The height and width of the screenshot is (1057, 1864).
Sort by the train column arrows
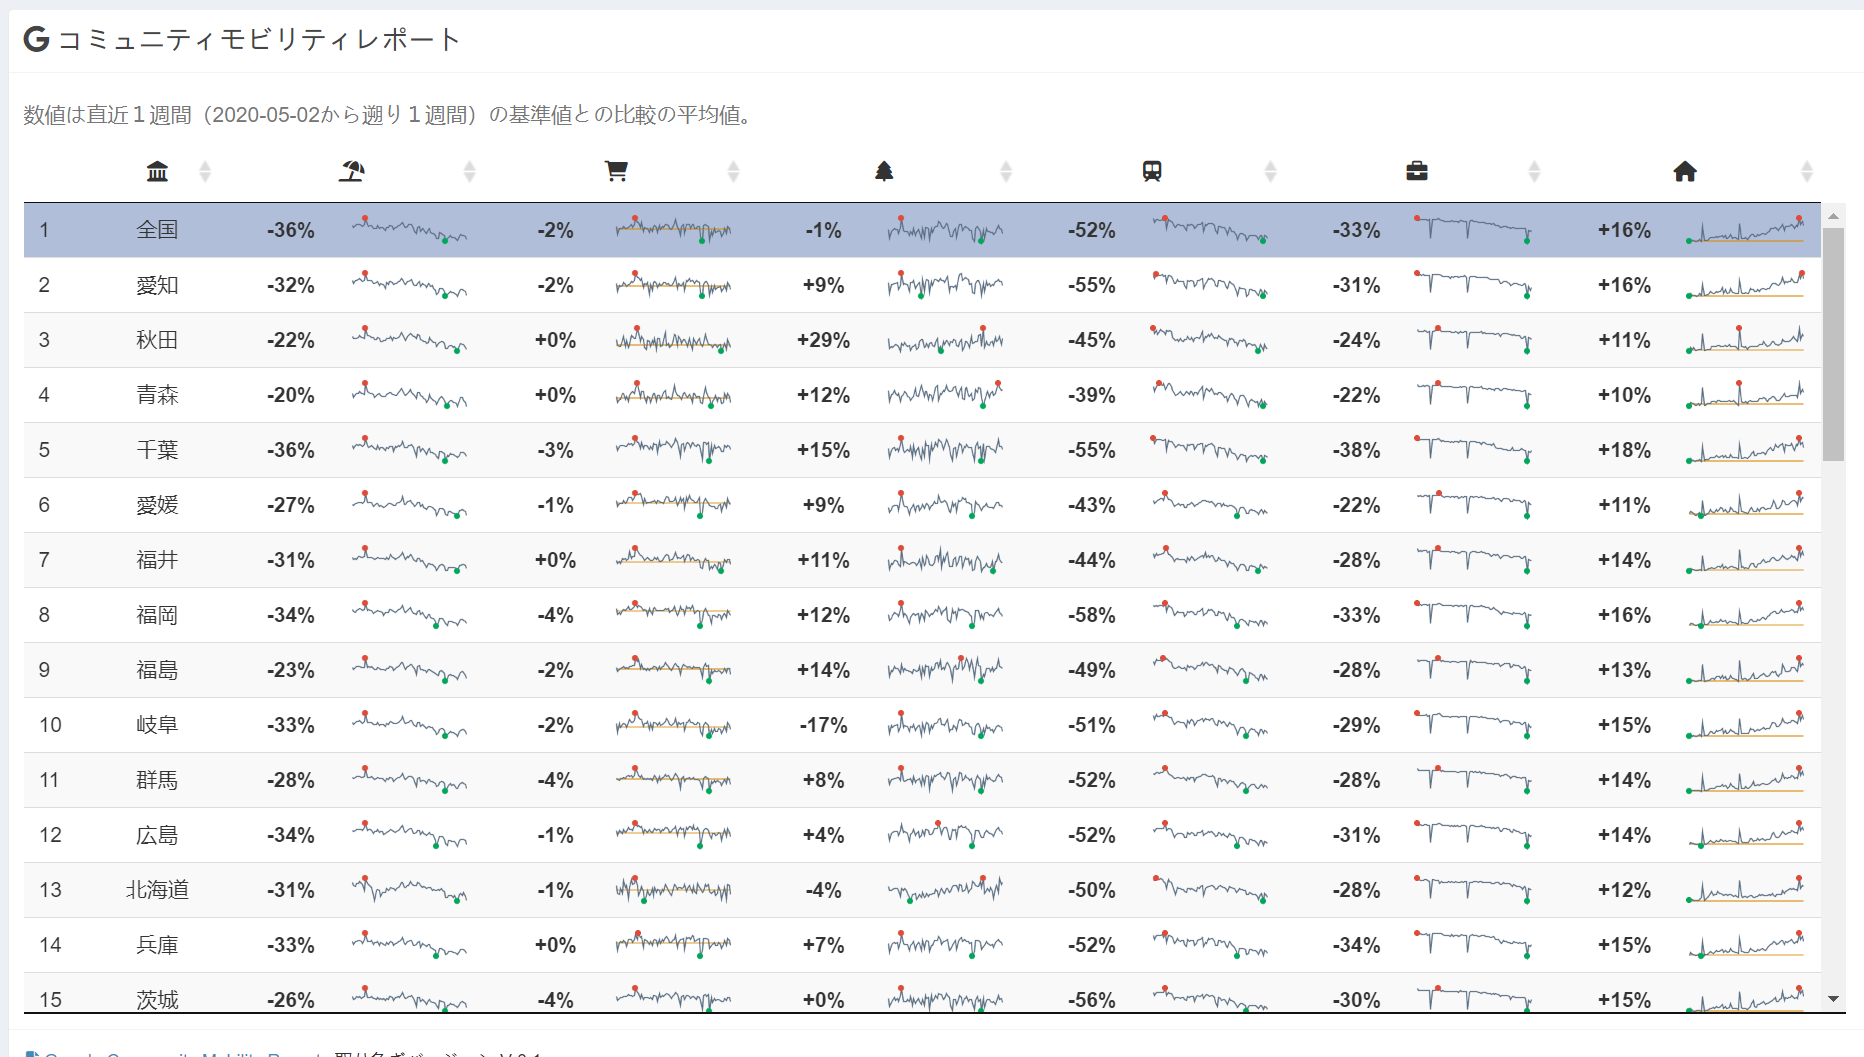(x=1270, y=171)
